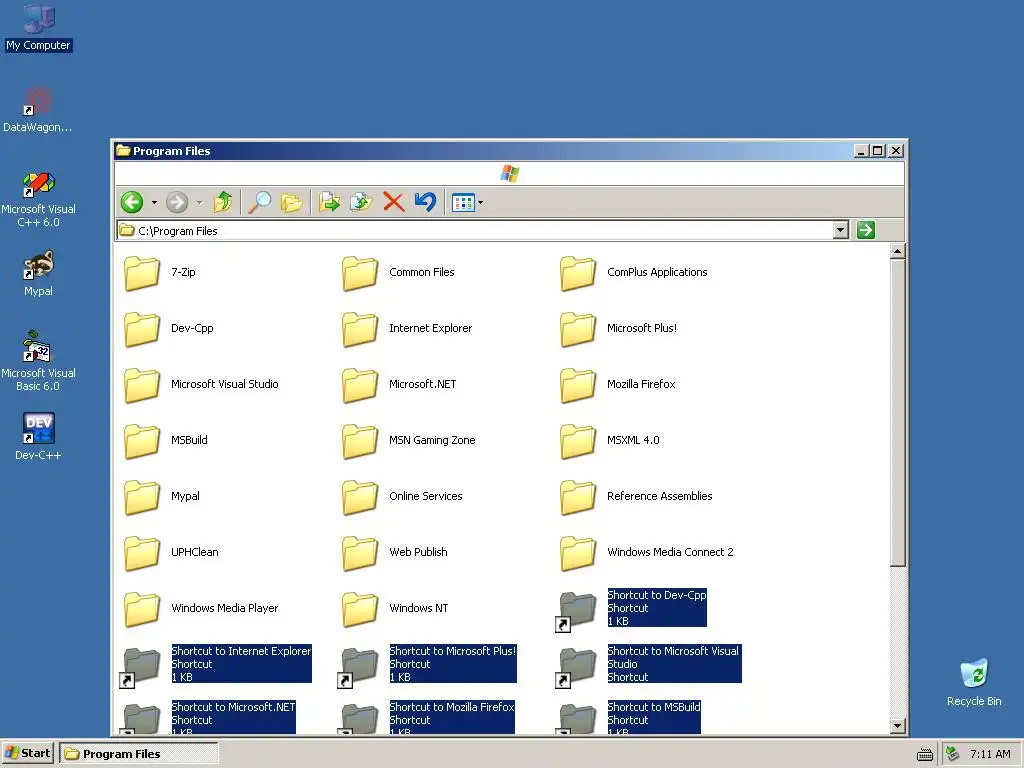Open the Start menu
Screen dimensions: 1024x768
pyautogui.click(x=27, y=753)
